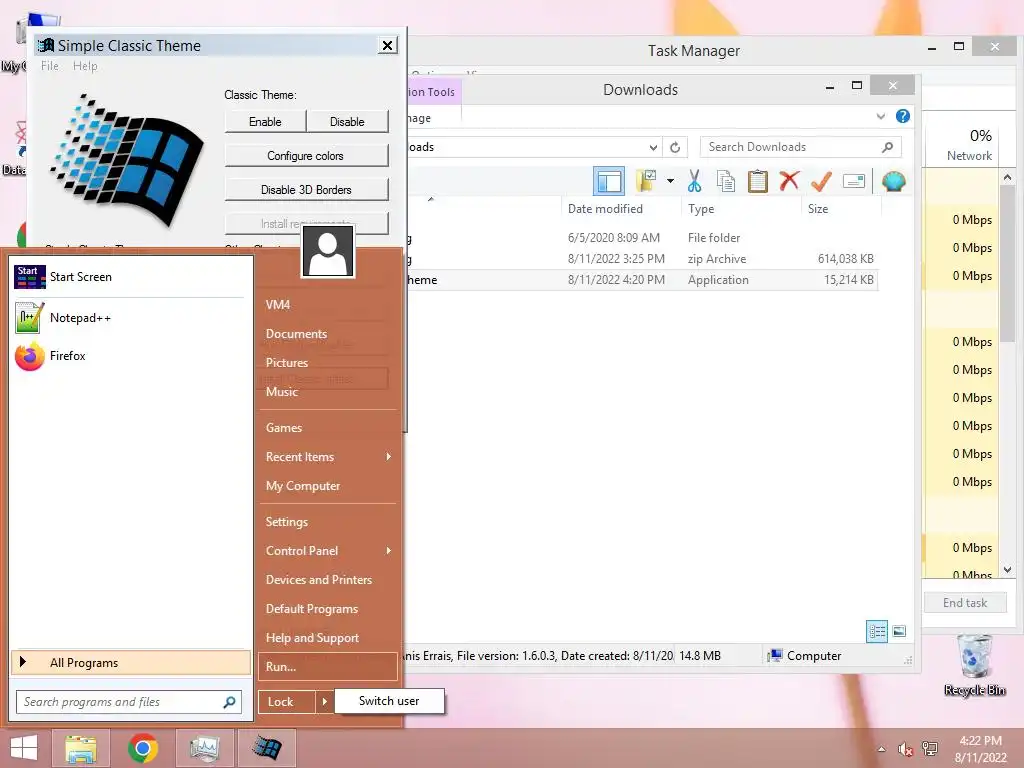Open Help menu in Simple Classic Theme
Image resolution: width=1024 pixels, height=768 pixels.
click(85, 66)
